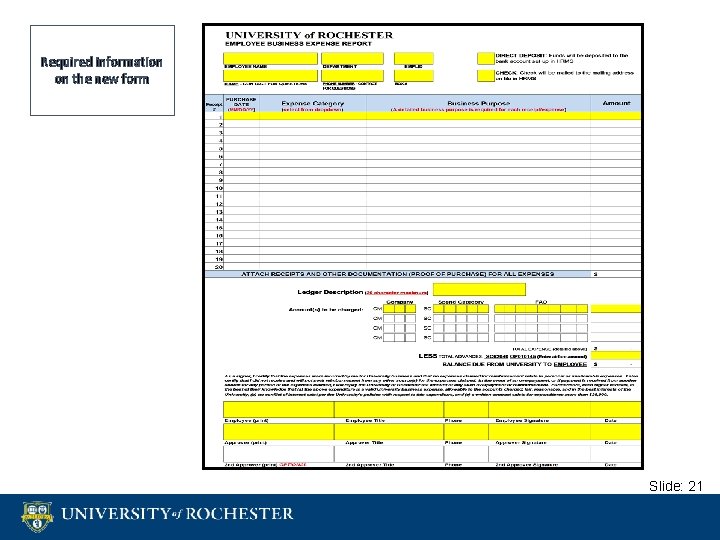Click the DEPARTMENT yellow field
The image size is (720, 540).
coord(352,58)
